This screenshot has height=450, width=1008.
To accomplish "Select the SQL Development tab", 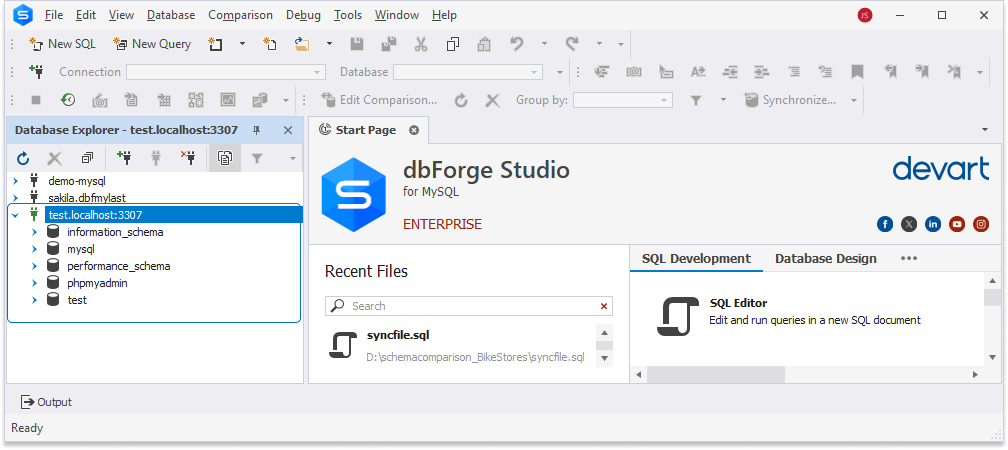I will click(x=696, y=258).
